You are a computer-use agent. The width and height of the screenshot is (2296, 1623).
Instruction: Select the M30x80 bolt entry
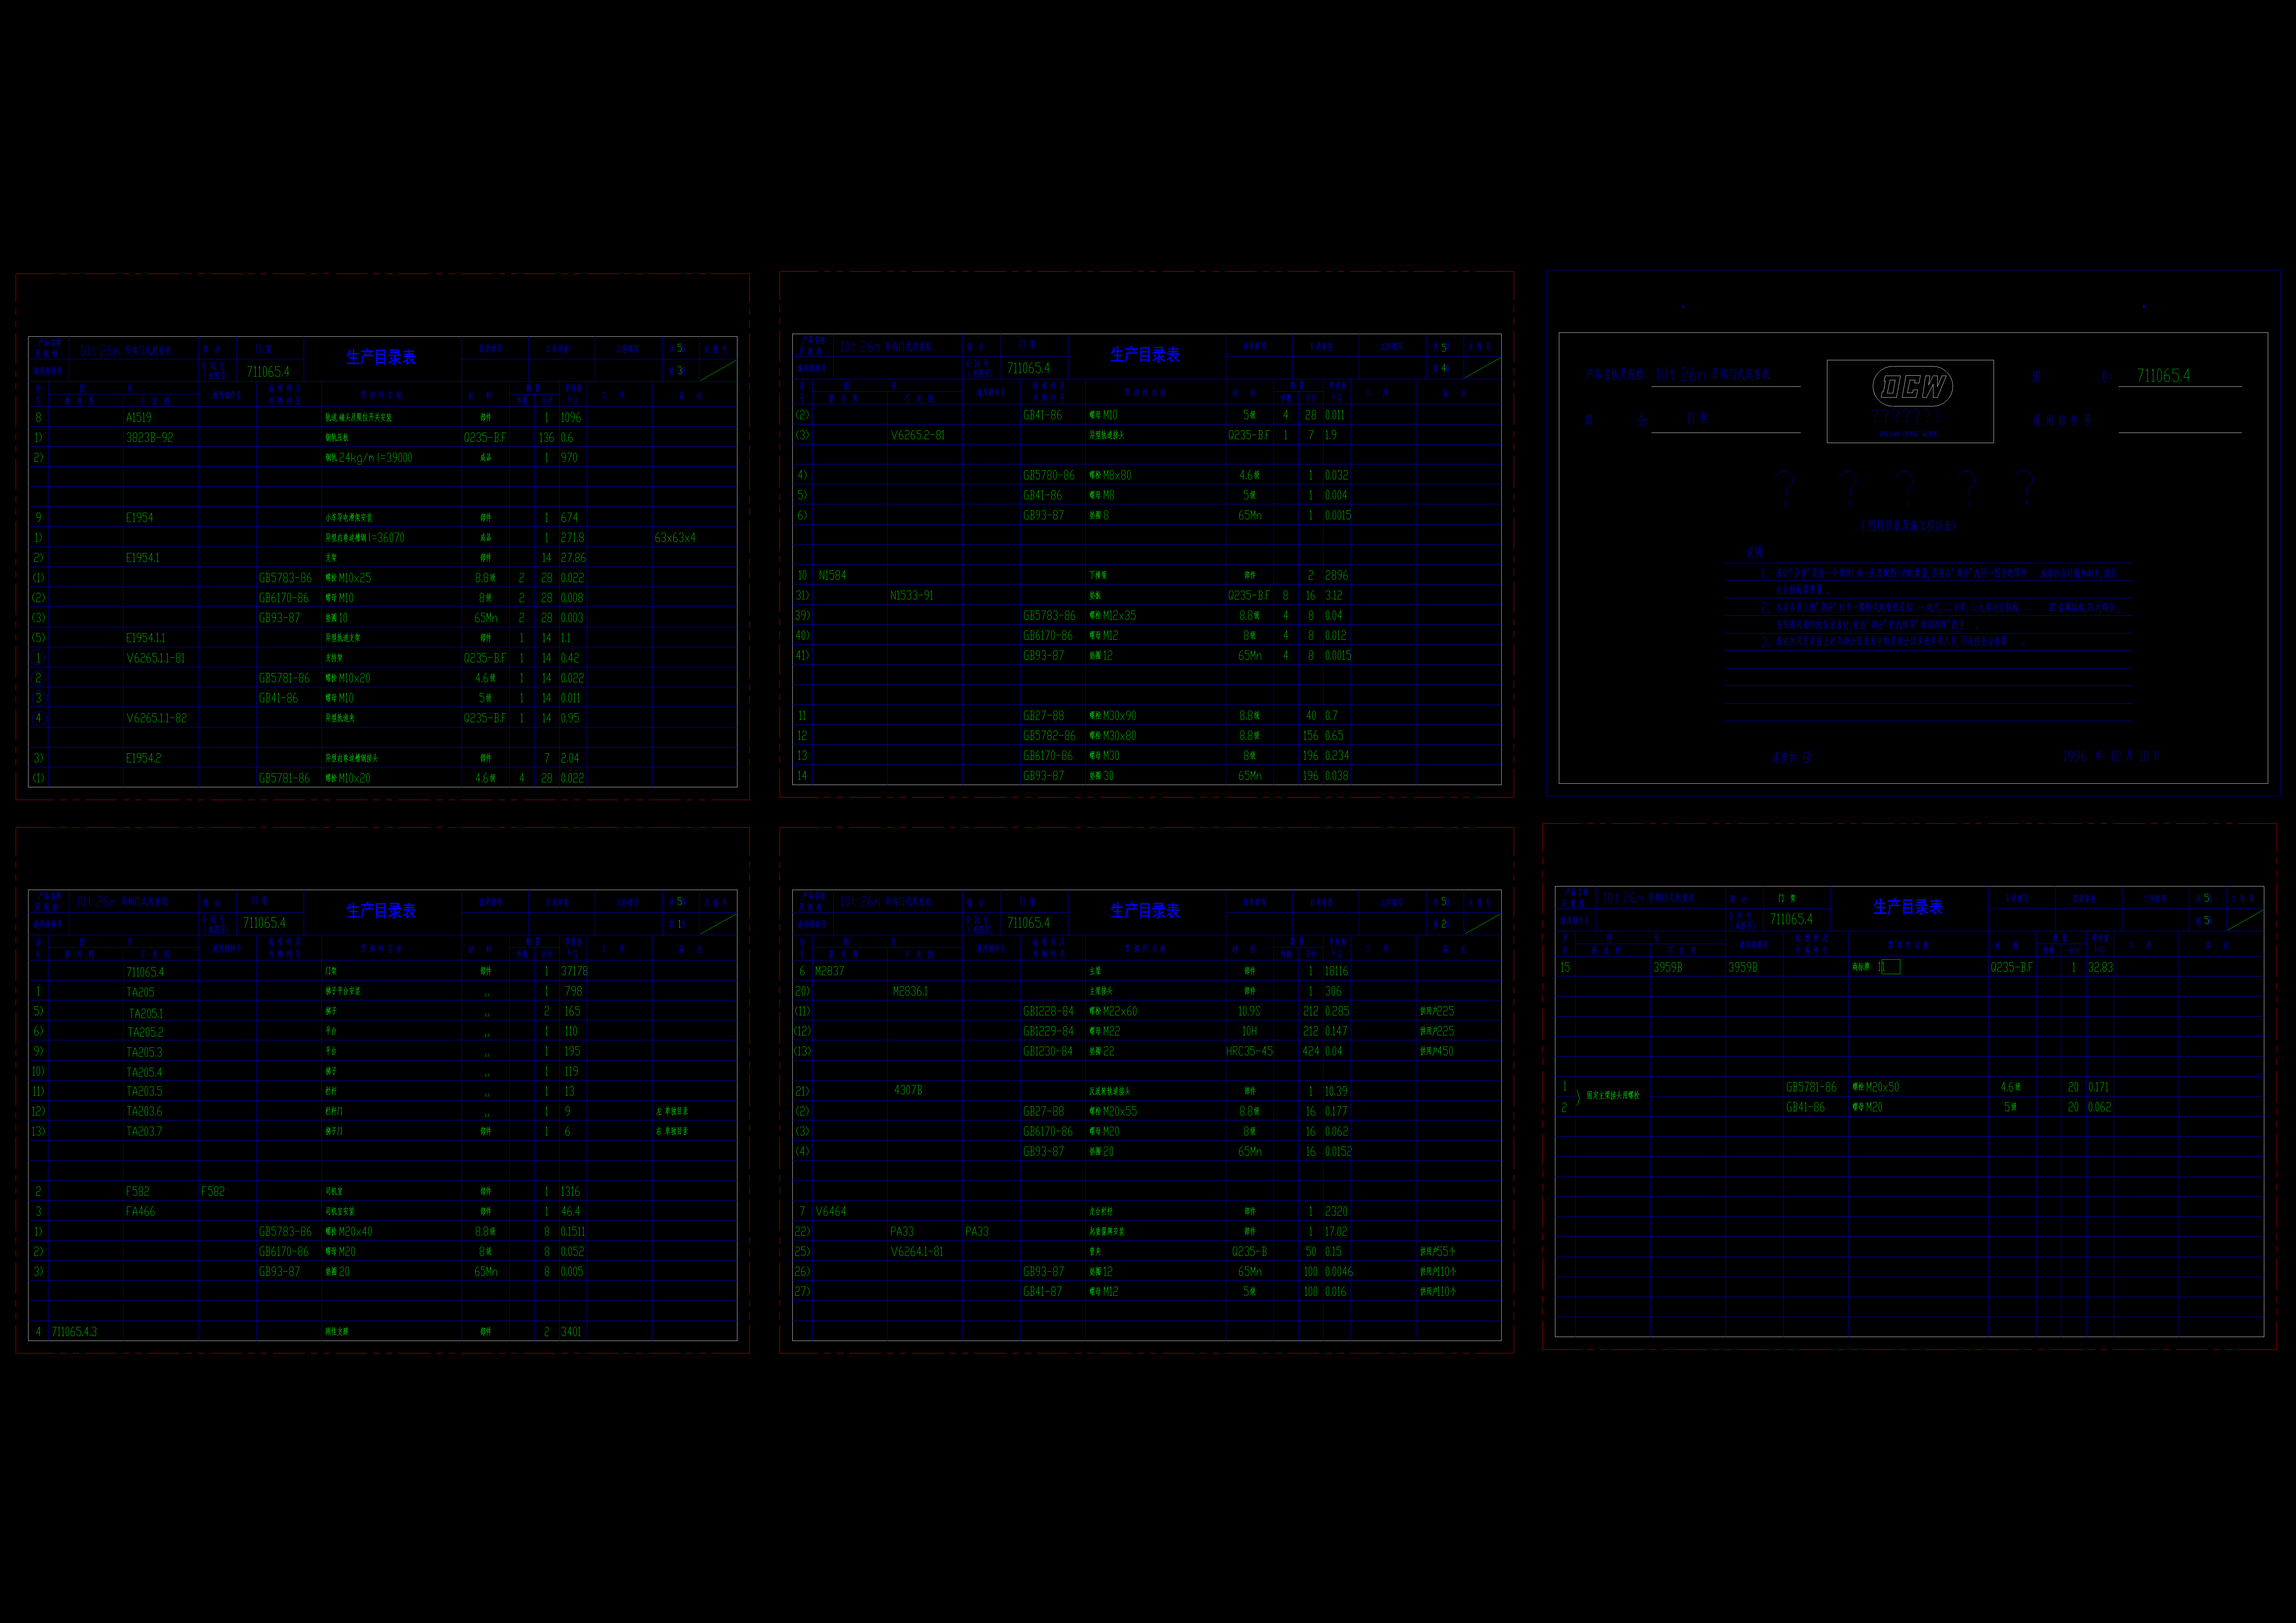coord(1113,736)
